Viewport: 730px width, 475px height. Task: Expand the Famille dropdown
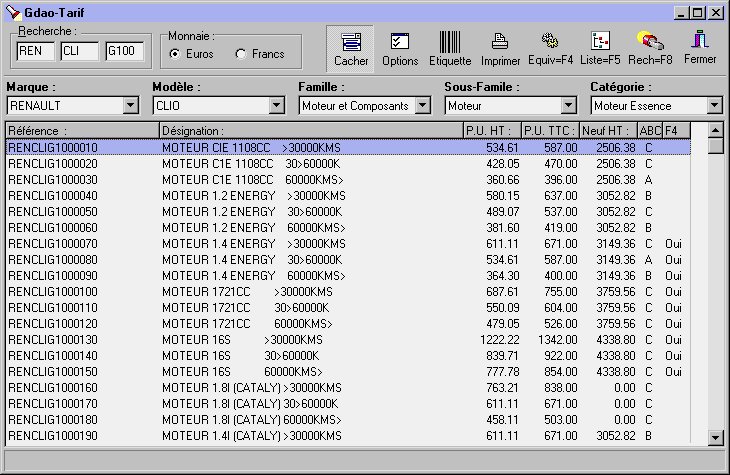[423, 105]
